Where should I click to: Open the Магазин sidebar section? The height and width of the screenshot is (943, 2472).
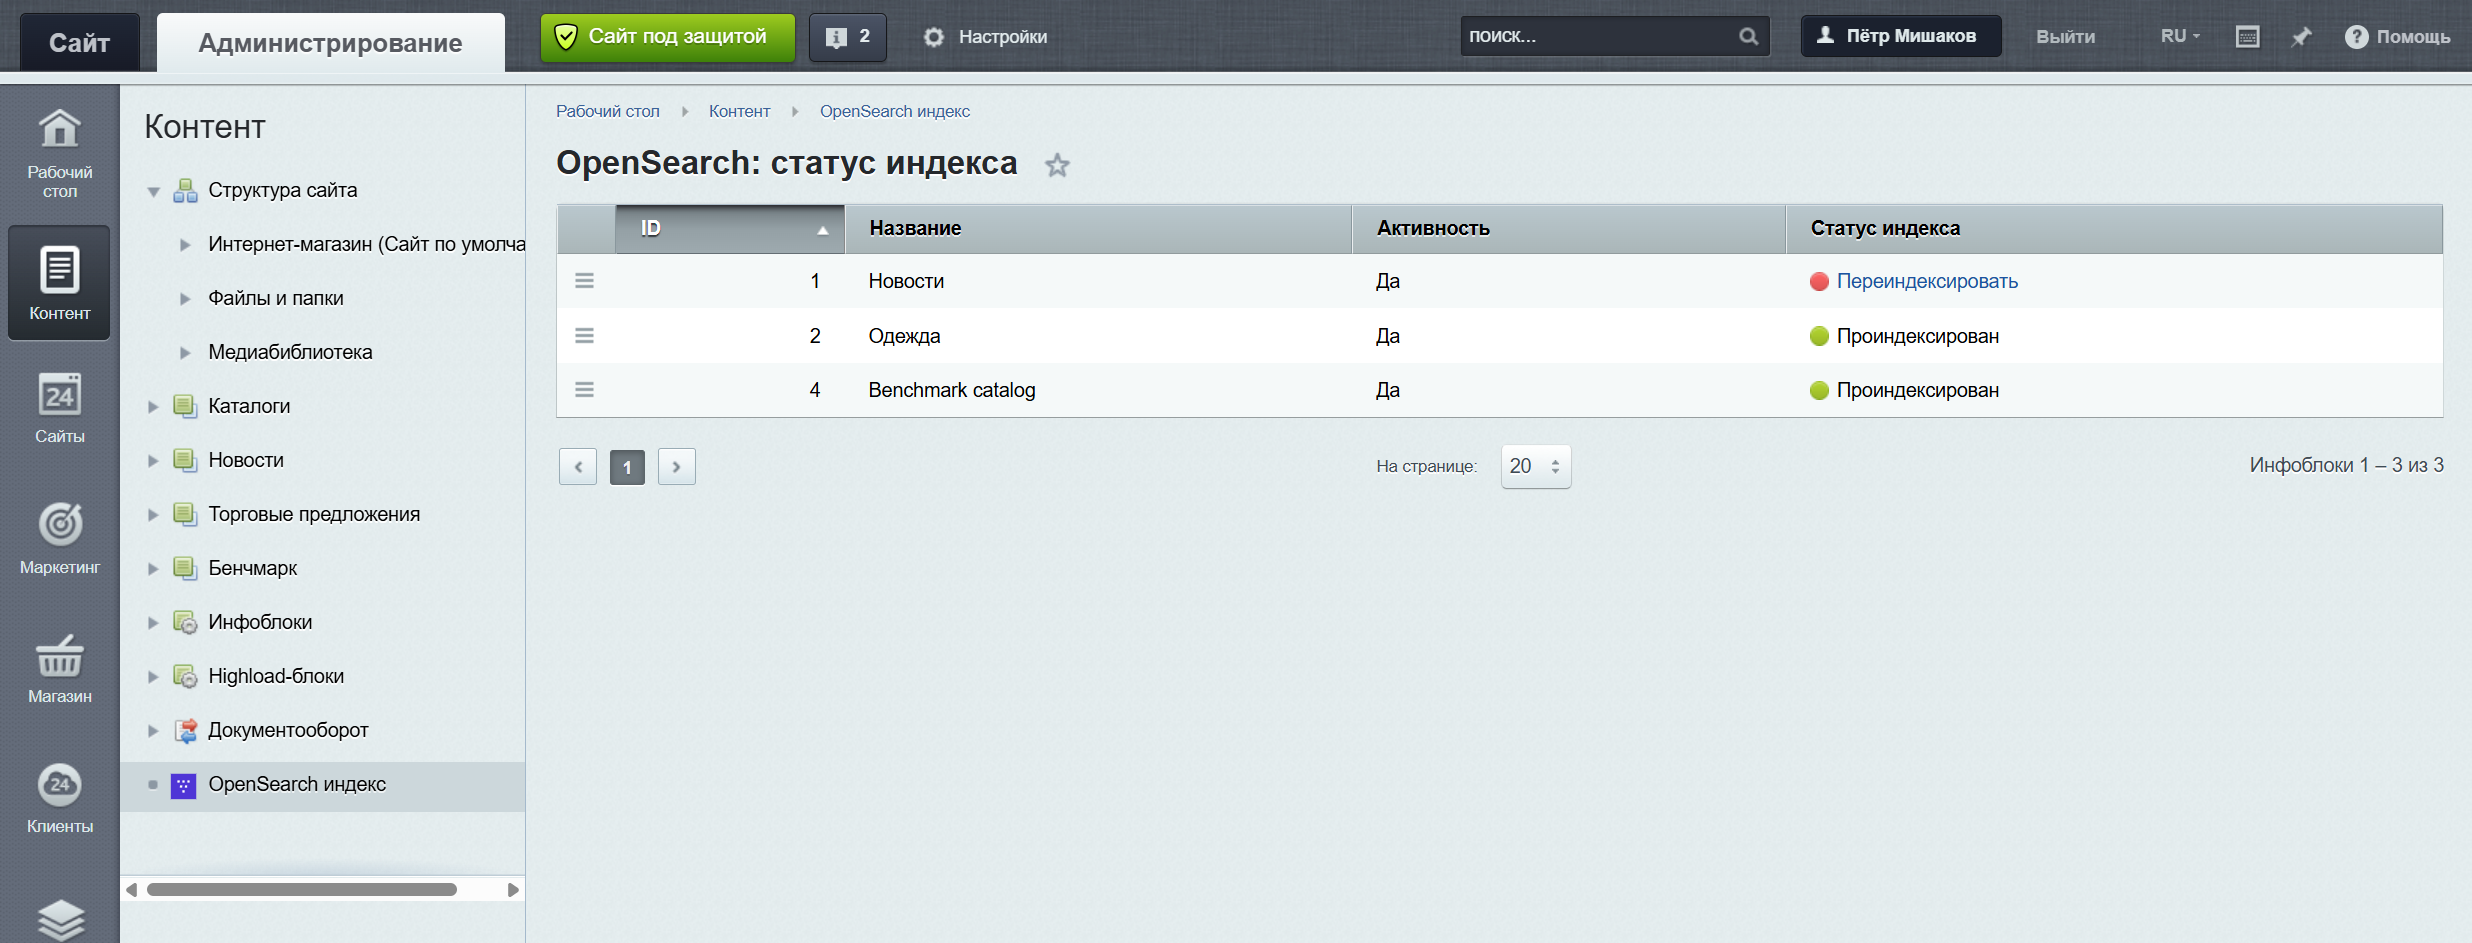(60, 668)
